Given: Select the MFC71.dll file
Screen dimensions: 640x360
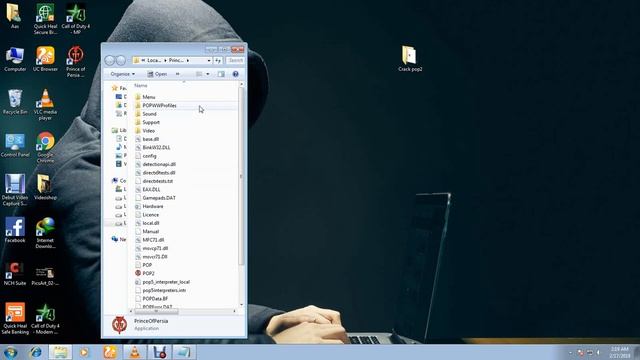Looking at the screenshot, I should [x=150, y=240].
